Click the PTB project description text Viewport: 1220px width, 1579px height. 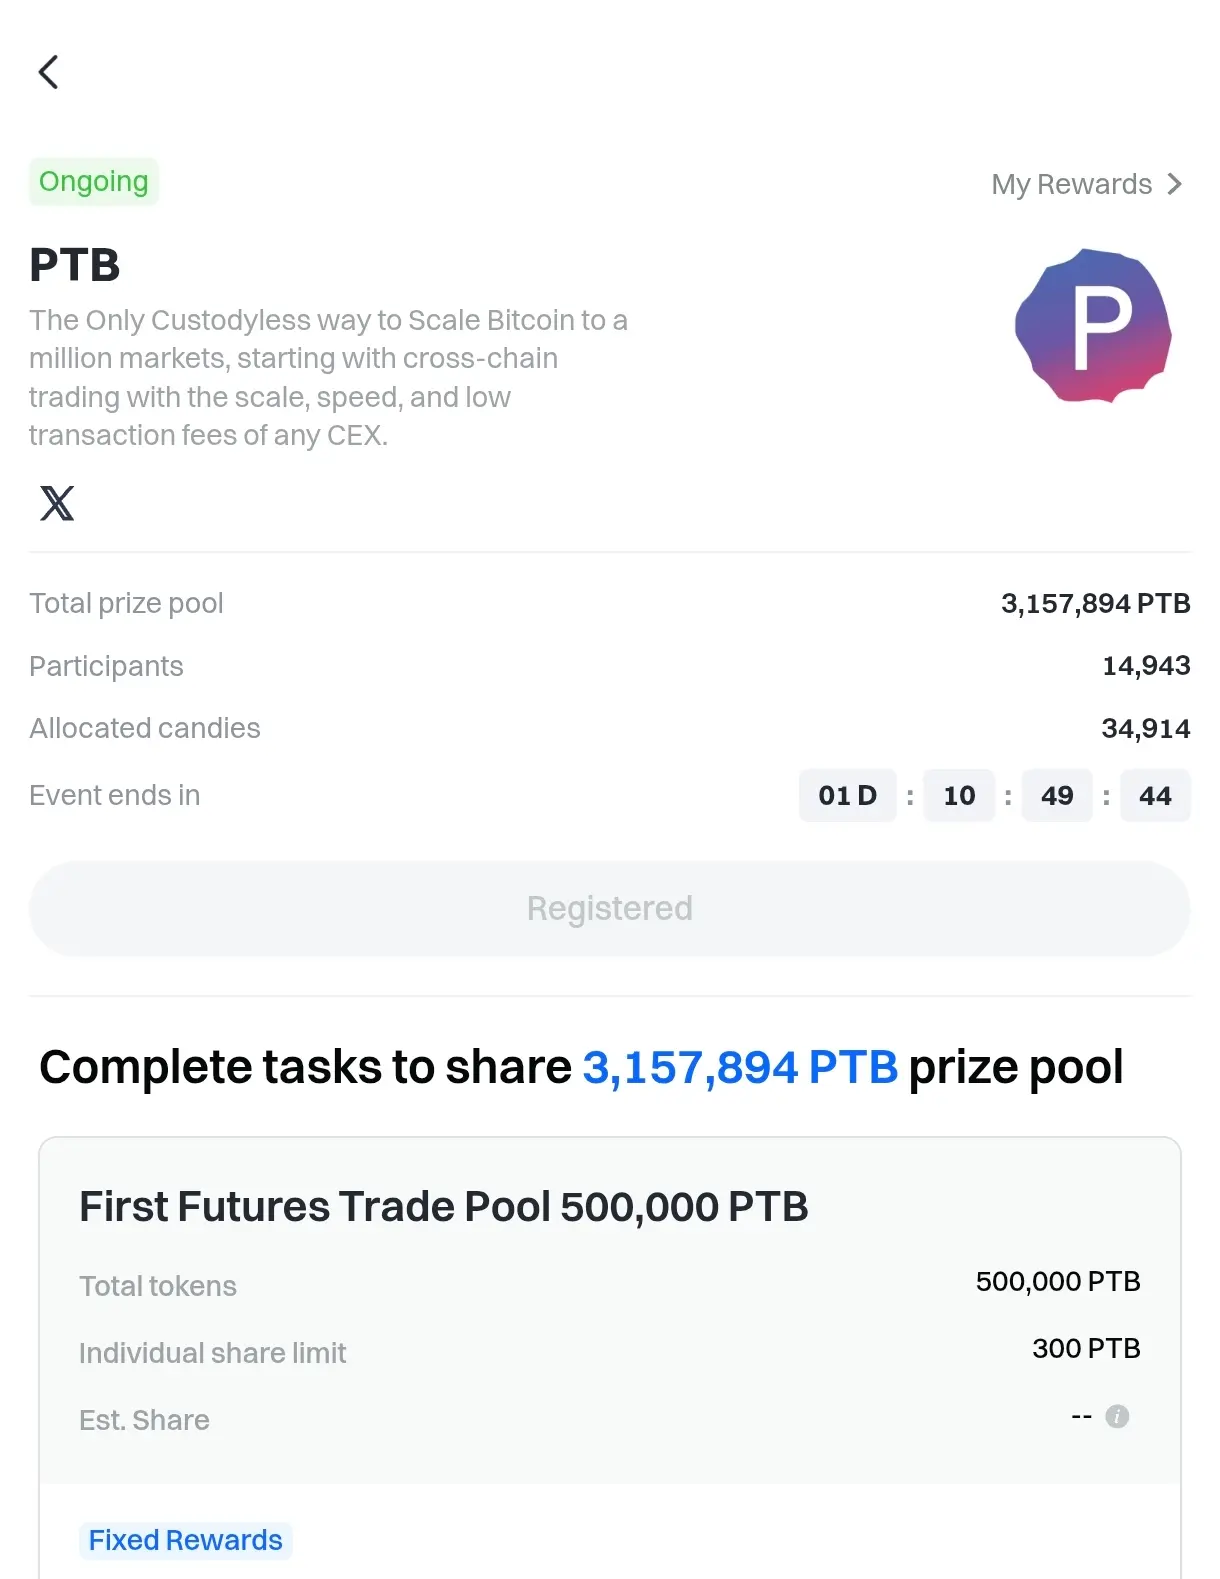click(328, 378)
